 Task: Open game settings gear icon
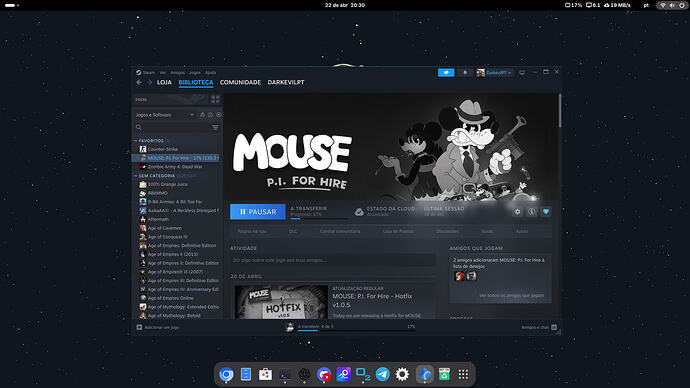518,212
